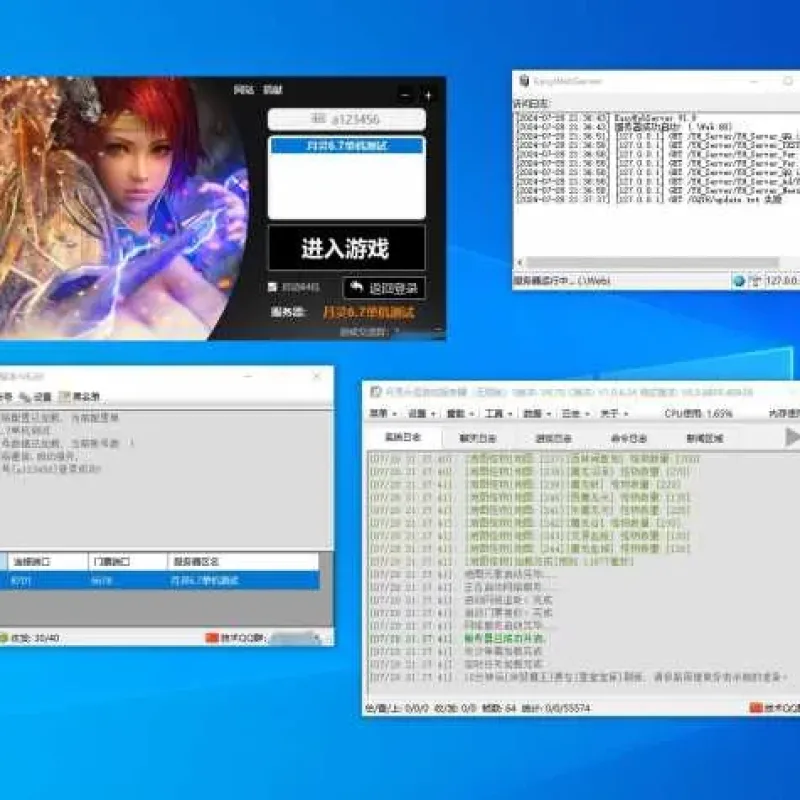This screenshot has height=800, width=800.
Task: Open the 关于 about dropdown menu
Action: coord(614,413)
